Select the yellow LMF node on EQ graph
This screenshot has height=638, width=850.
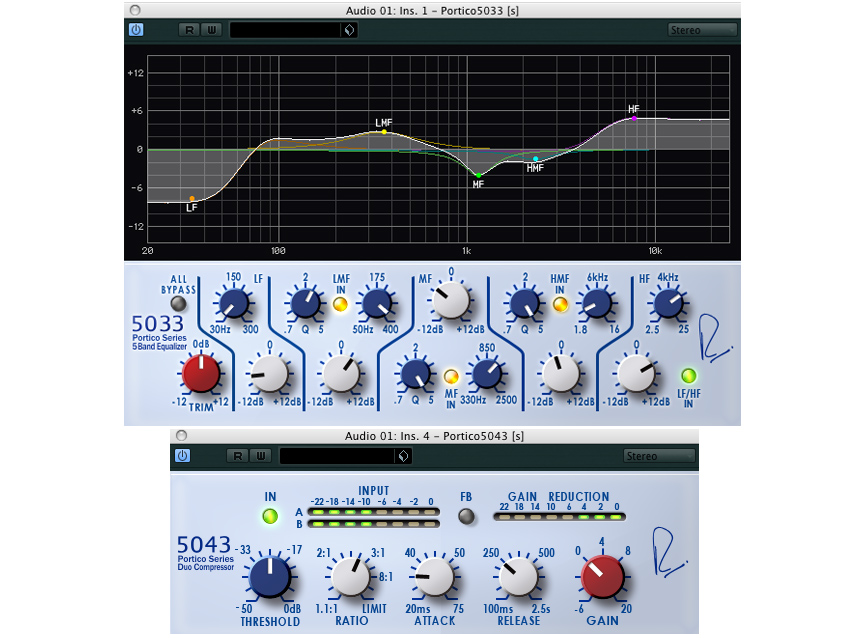[x=384, y=132]
